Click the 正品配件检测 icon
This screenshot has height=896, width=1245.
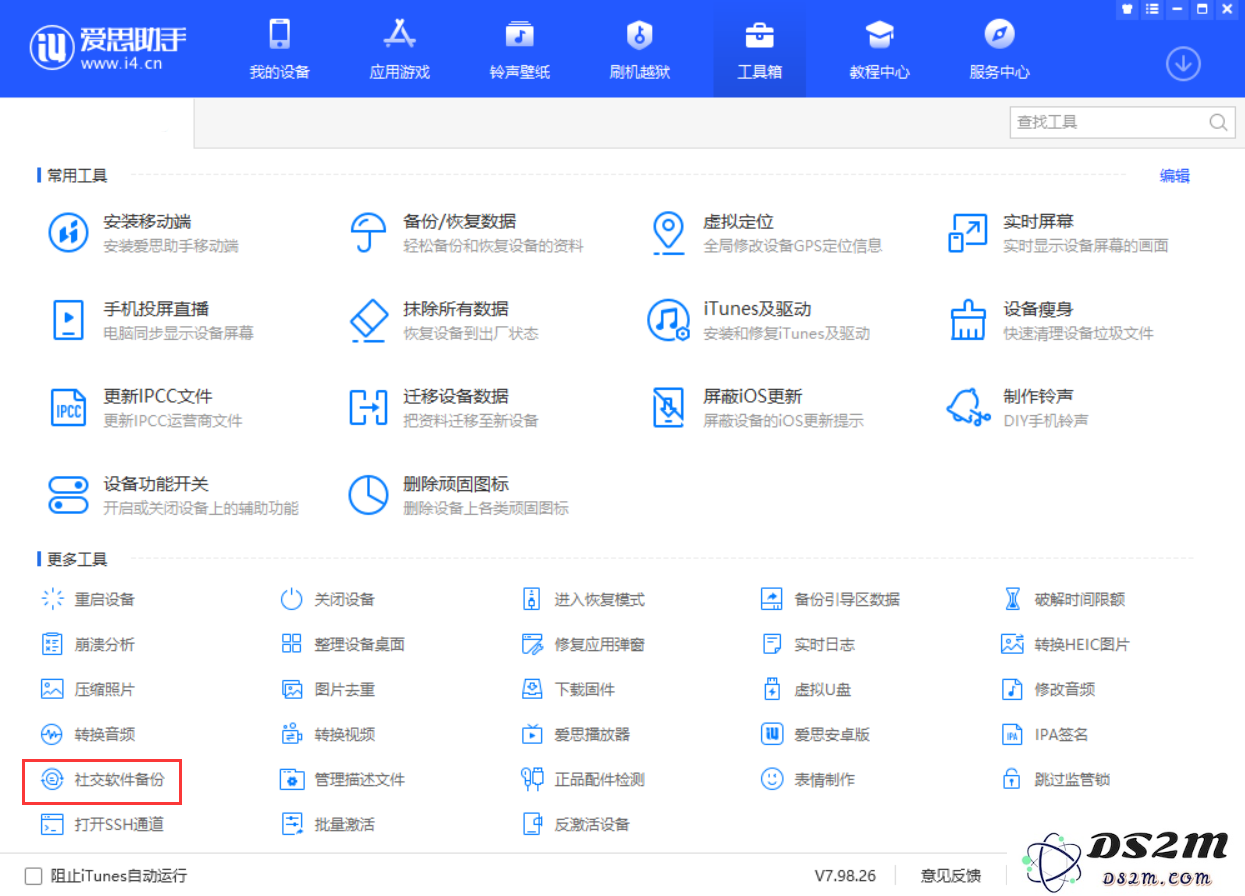coord(532,779)
